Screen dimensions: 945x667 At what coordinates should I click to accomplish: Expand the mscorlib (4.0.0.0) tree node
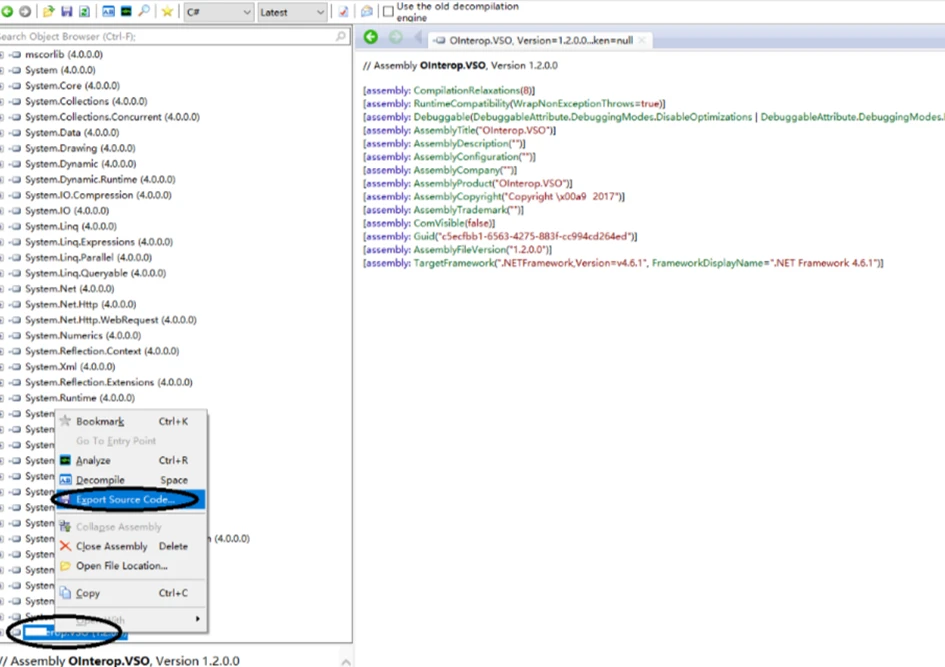click(x=3, y=55)
